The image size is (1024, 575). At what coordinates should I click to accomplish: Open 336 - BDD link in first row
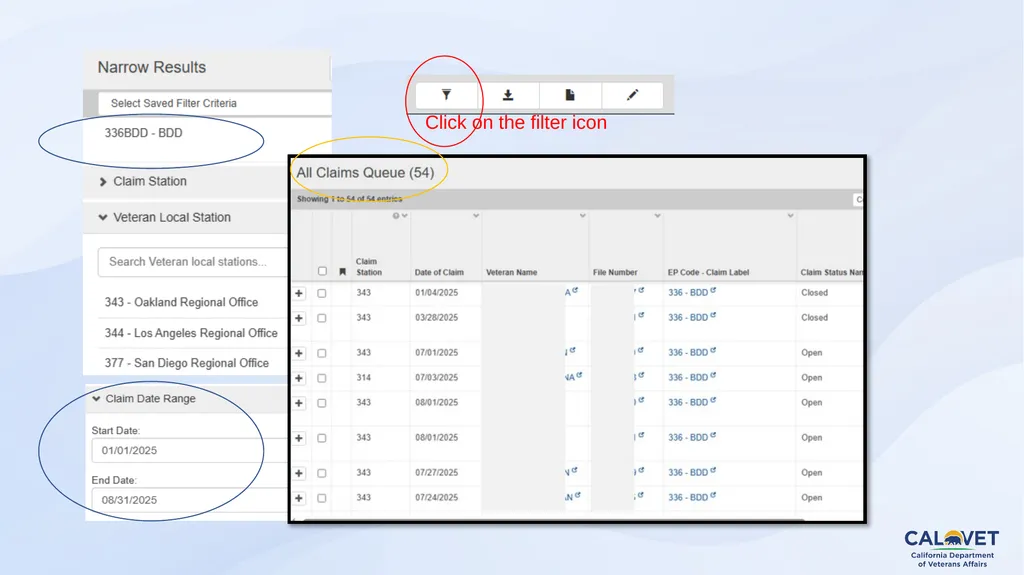coord(688,293)
